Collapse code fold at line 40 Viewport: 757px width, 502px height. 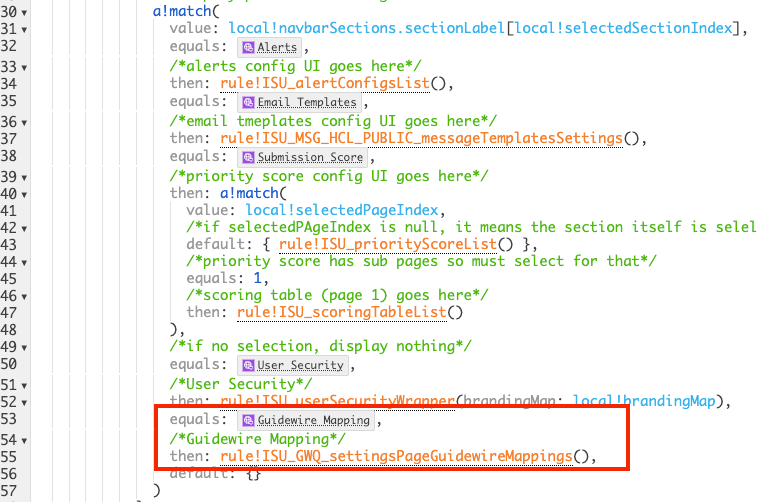24,195
